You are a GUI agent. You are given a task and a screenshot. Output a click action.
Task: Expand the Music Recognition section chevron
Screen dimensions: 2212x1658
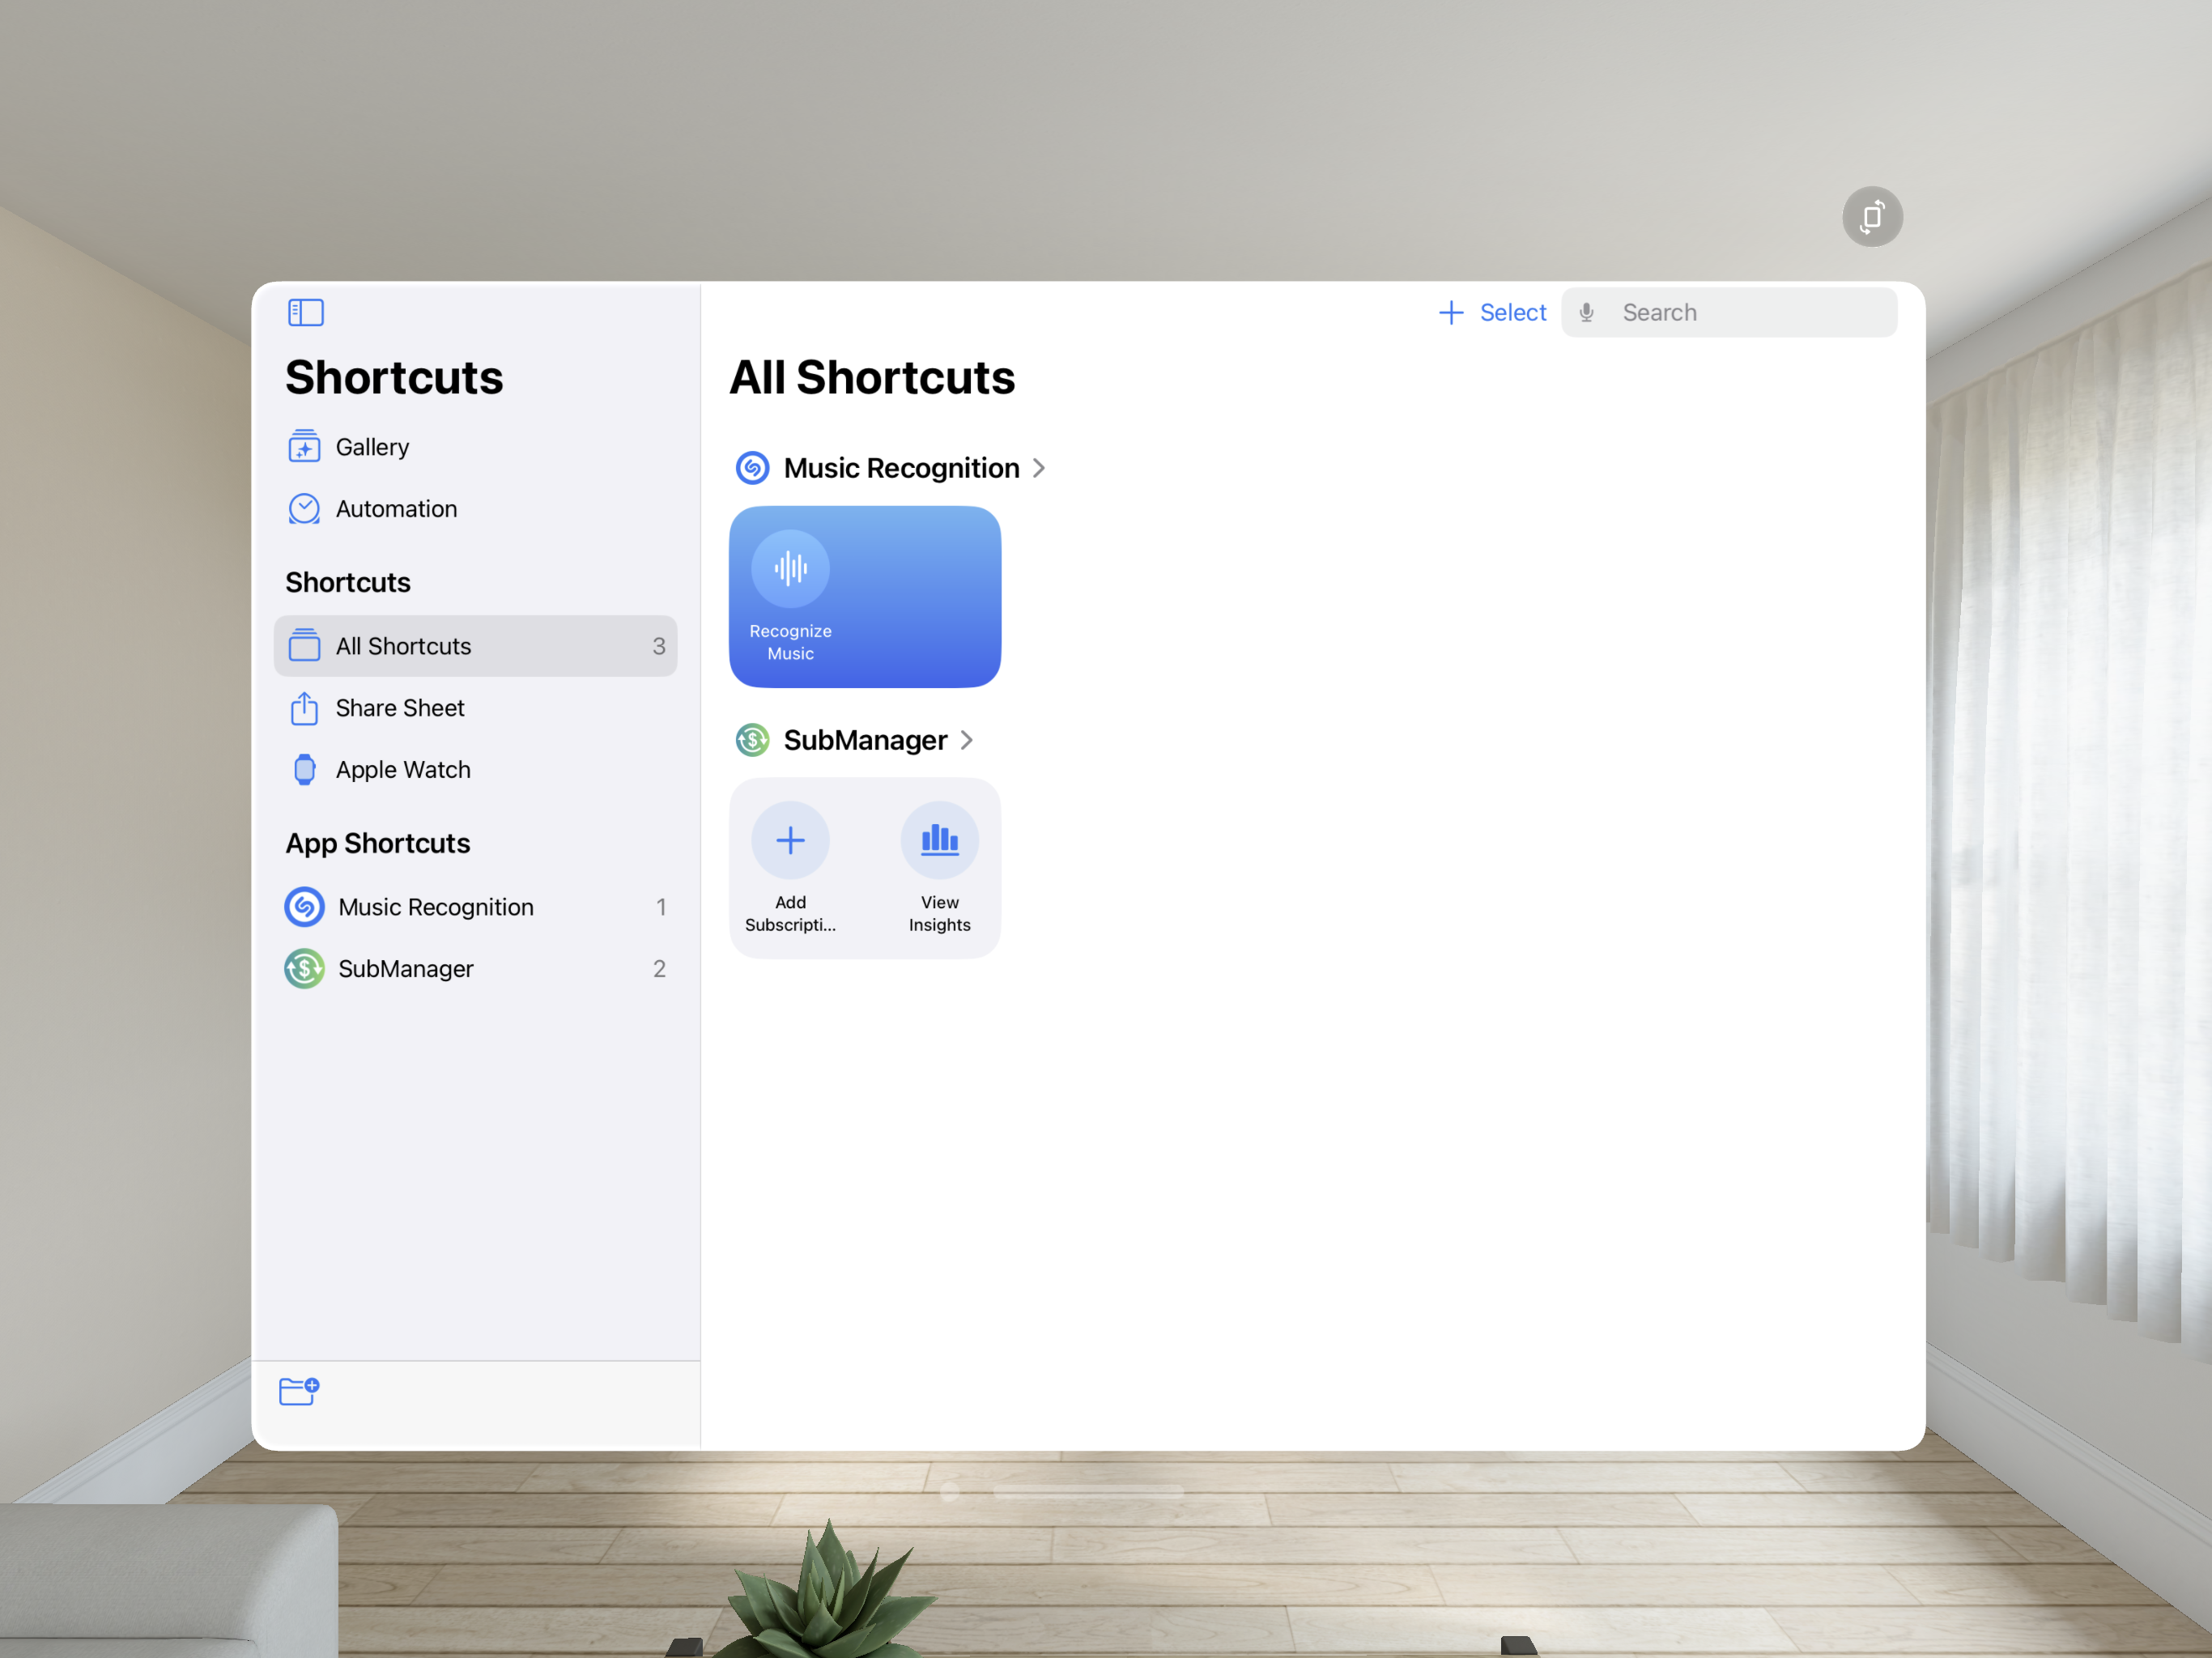pyautogui.click(x=1040, y=468)
